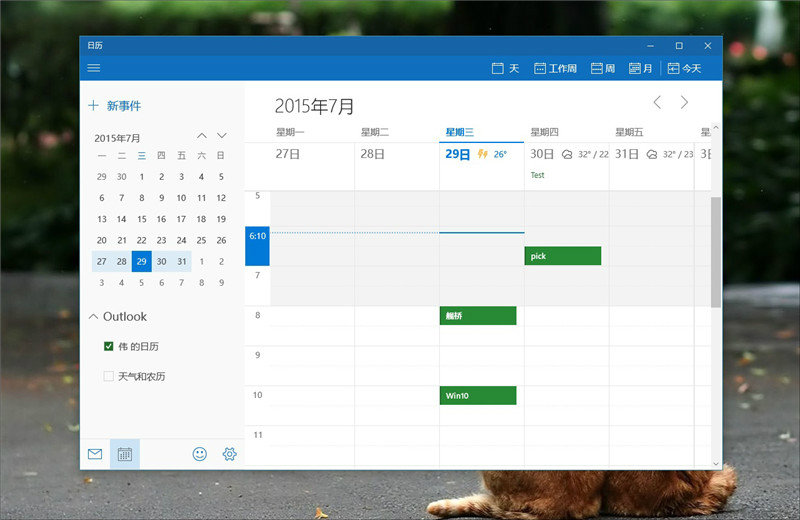
Task: Maximize the 日历 window
Action: (x=679, y=45)
